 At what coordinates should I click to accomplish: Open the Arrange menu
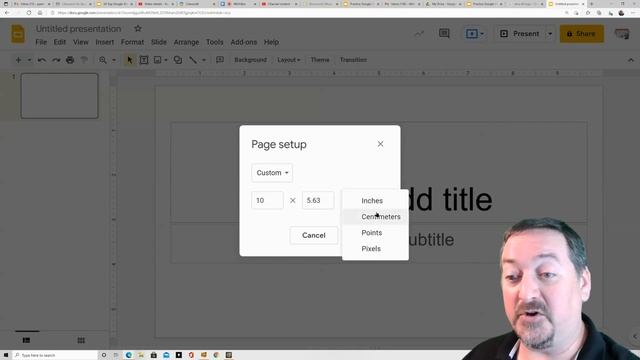[186, 42]
